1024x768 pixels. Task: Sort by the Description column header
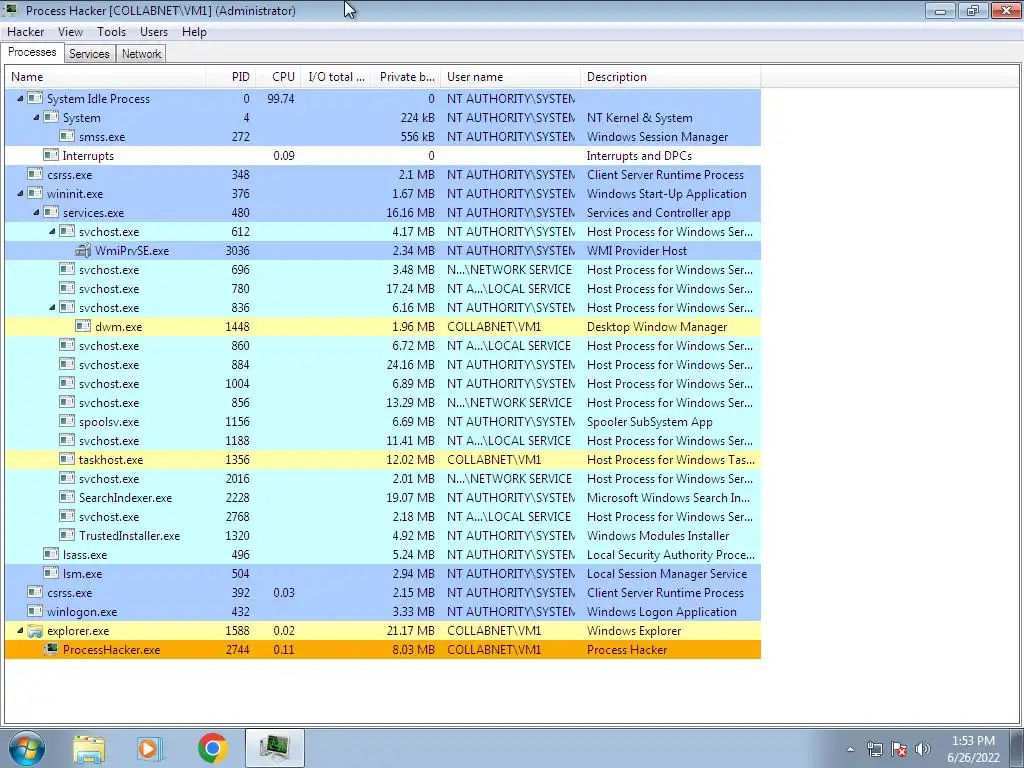click(671, 76)
